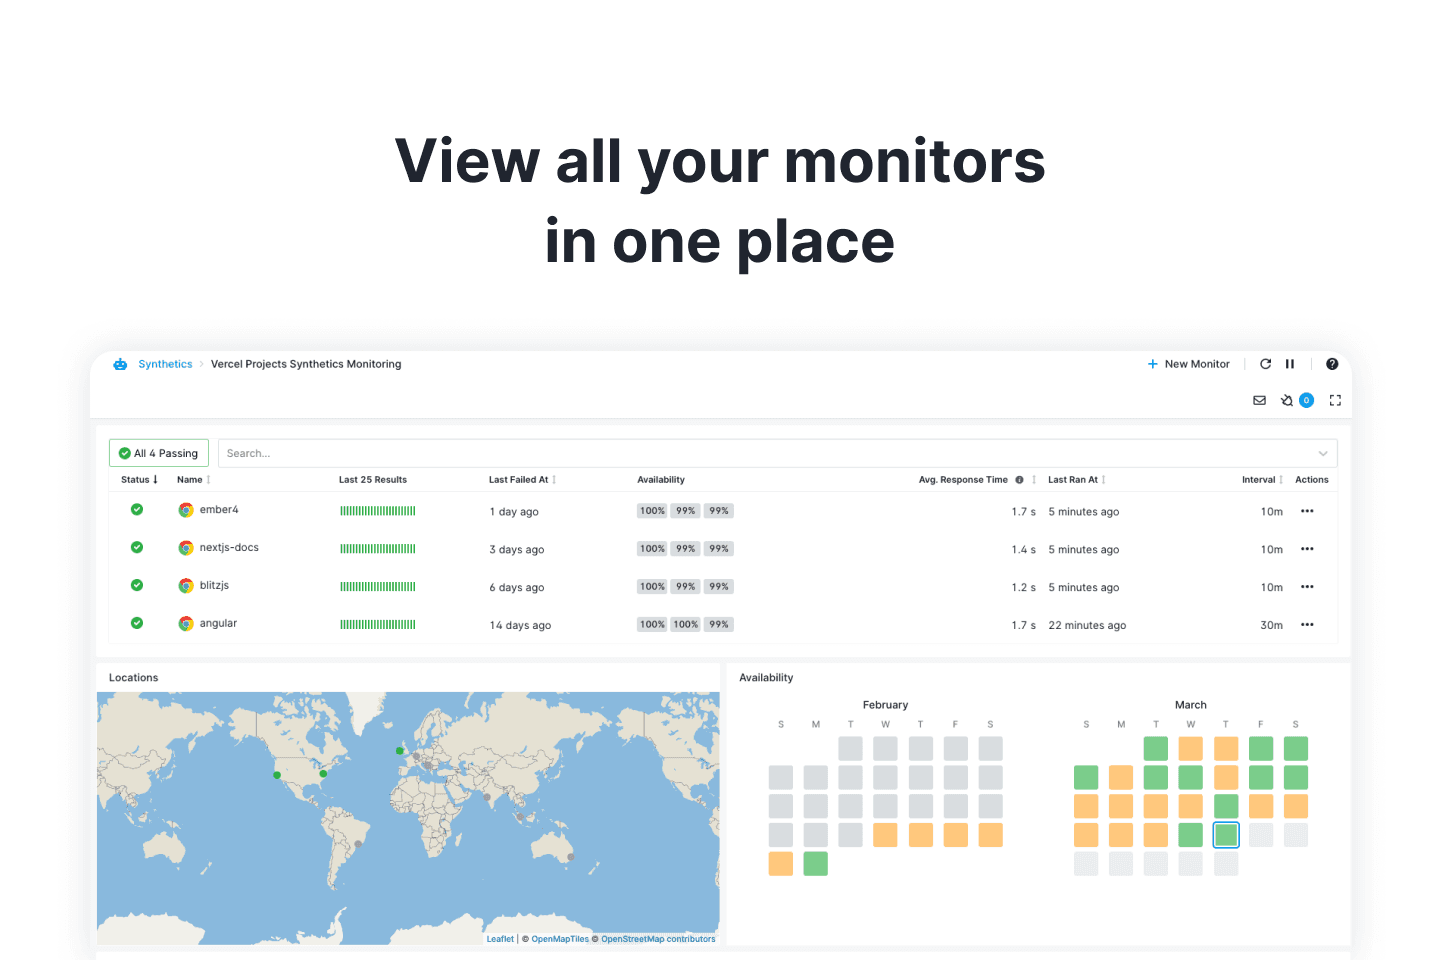Click the info icon beside Avg. Response Time
This screenshot has width=1440, height=960.
click(1019, 480)
